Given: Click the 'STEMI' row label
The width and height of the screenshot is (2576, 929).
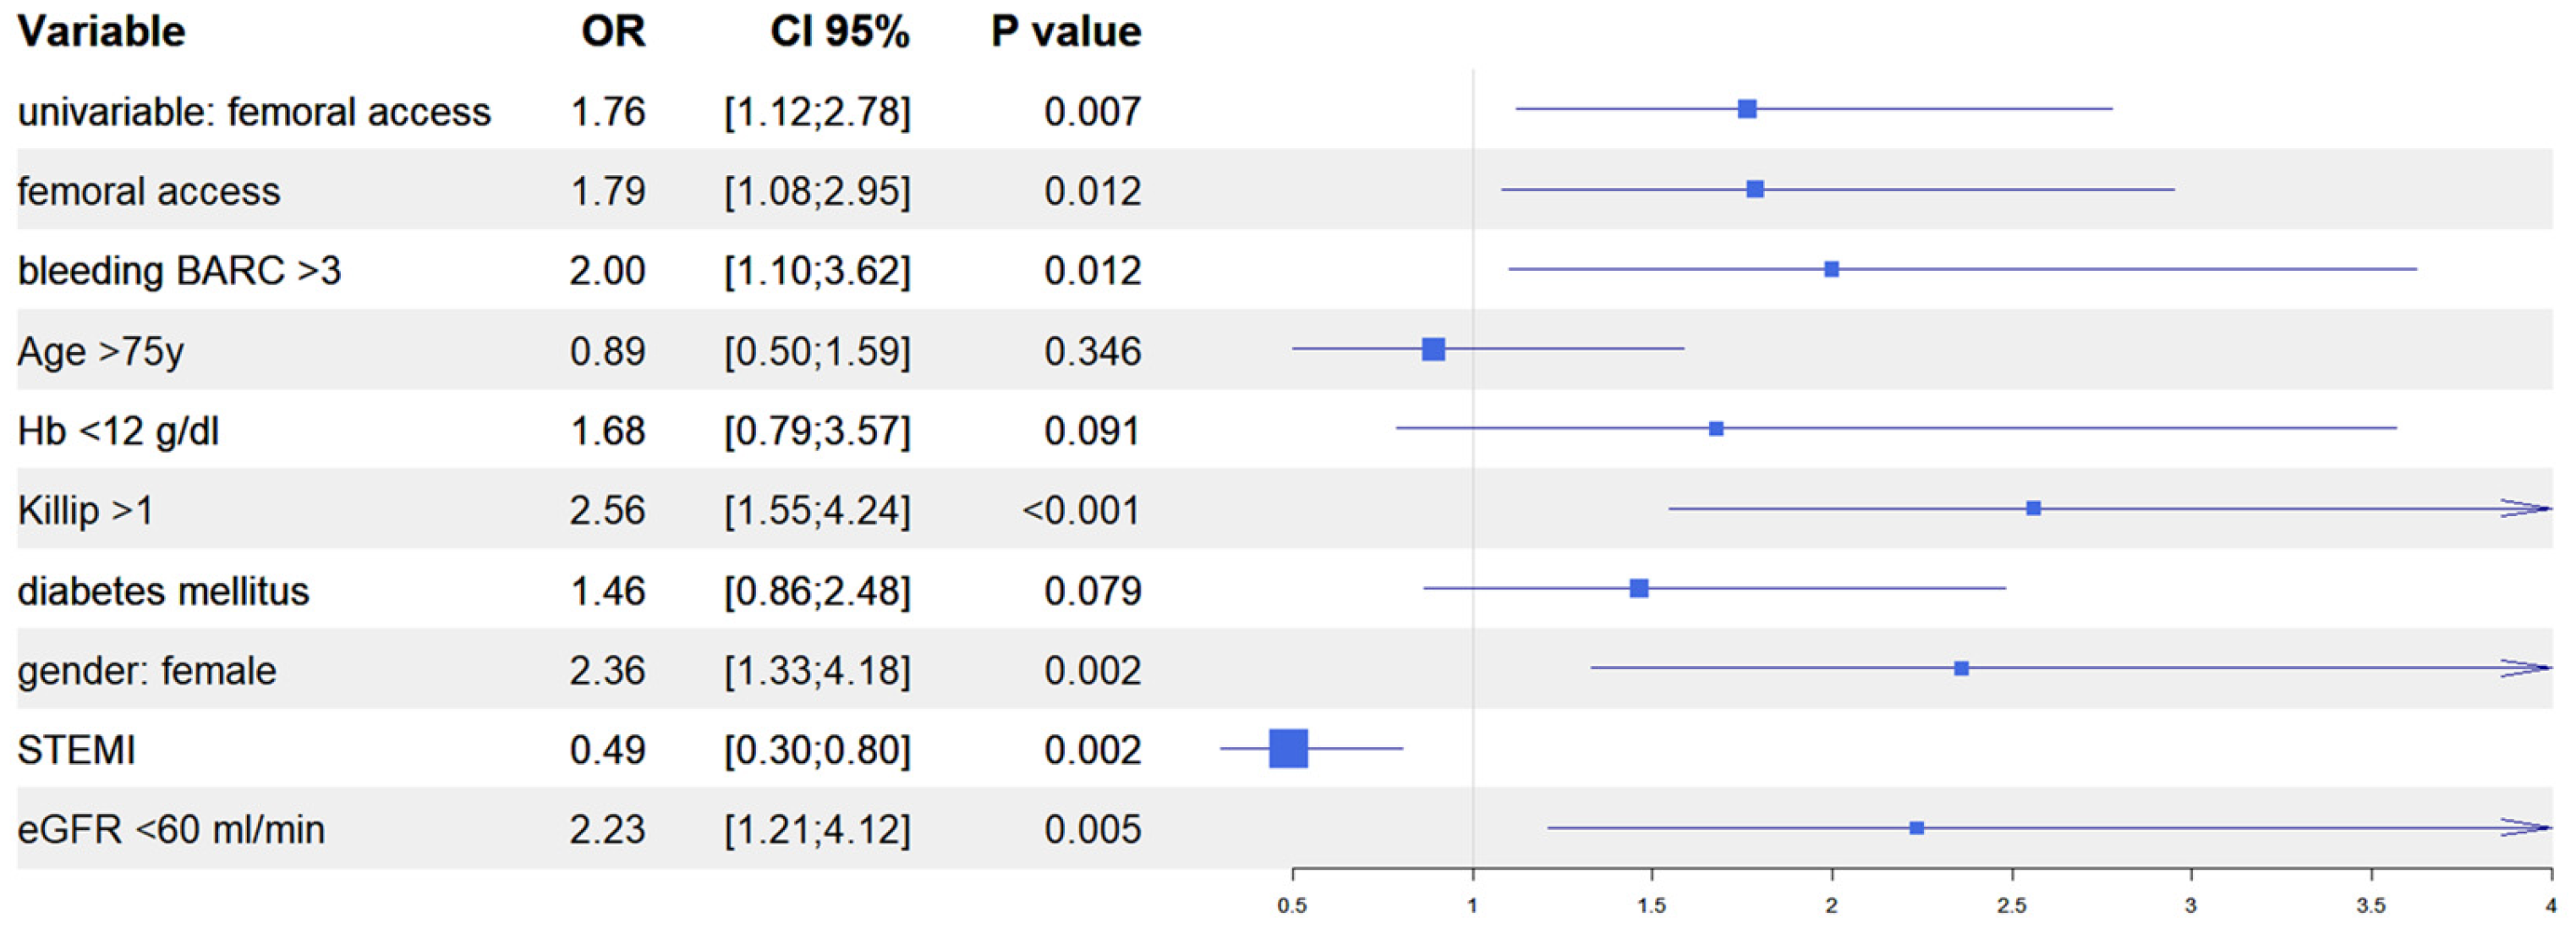Looking at the screenshot, I should 76,750.
